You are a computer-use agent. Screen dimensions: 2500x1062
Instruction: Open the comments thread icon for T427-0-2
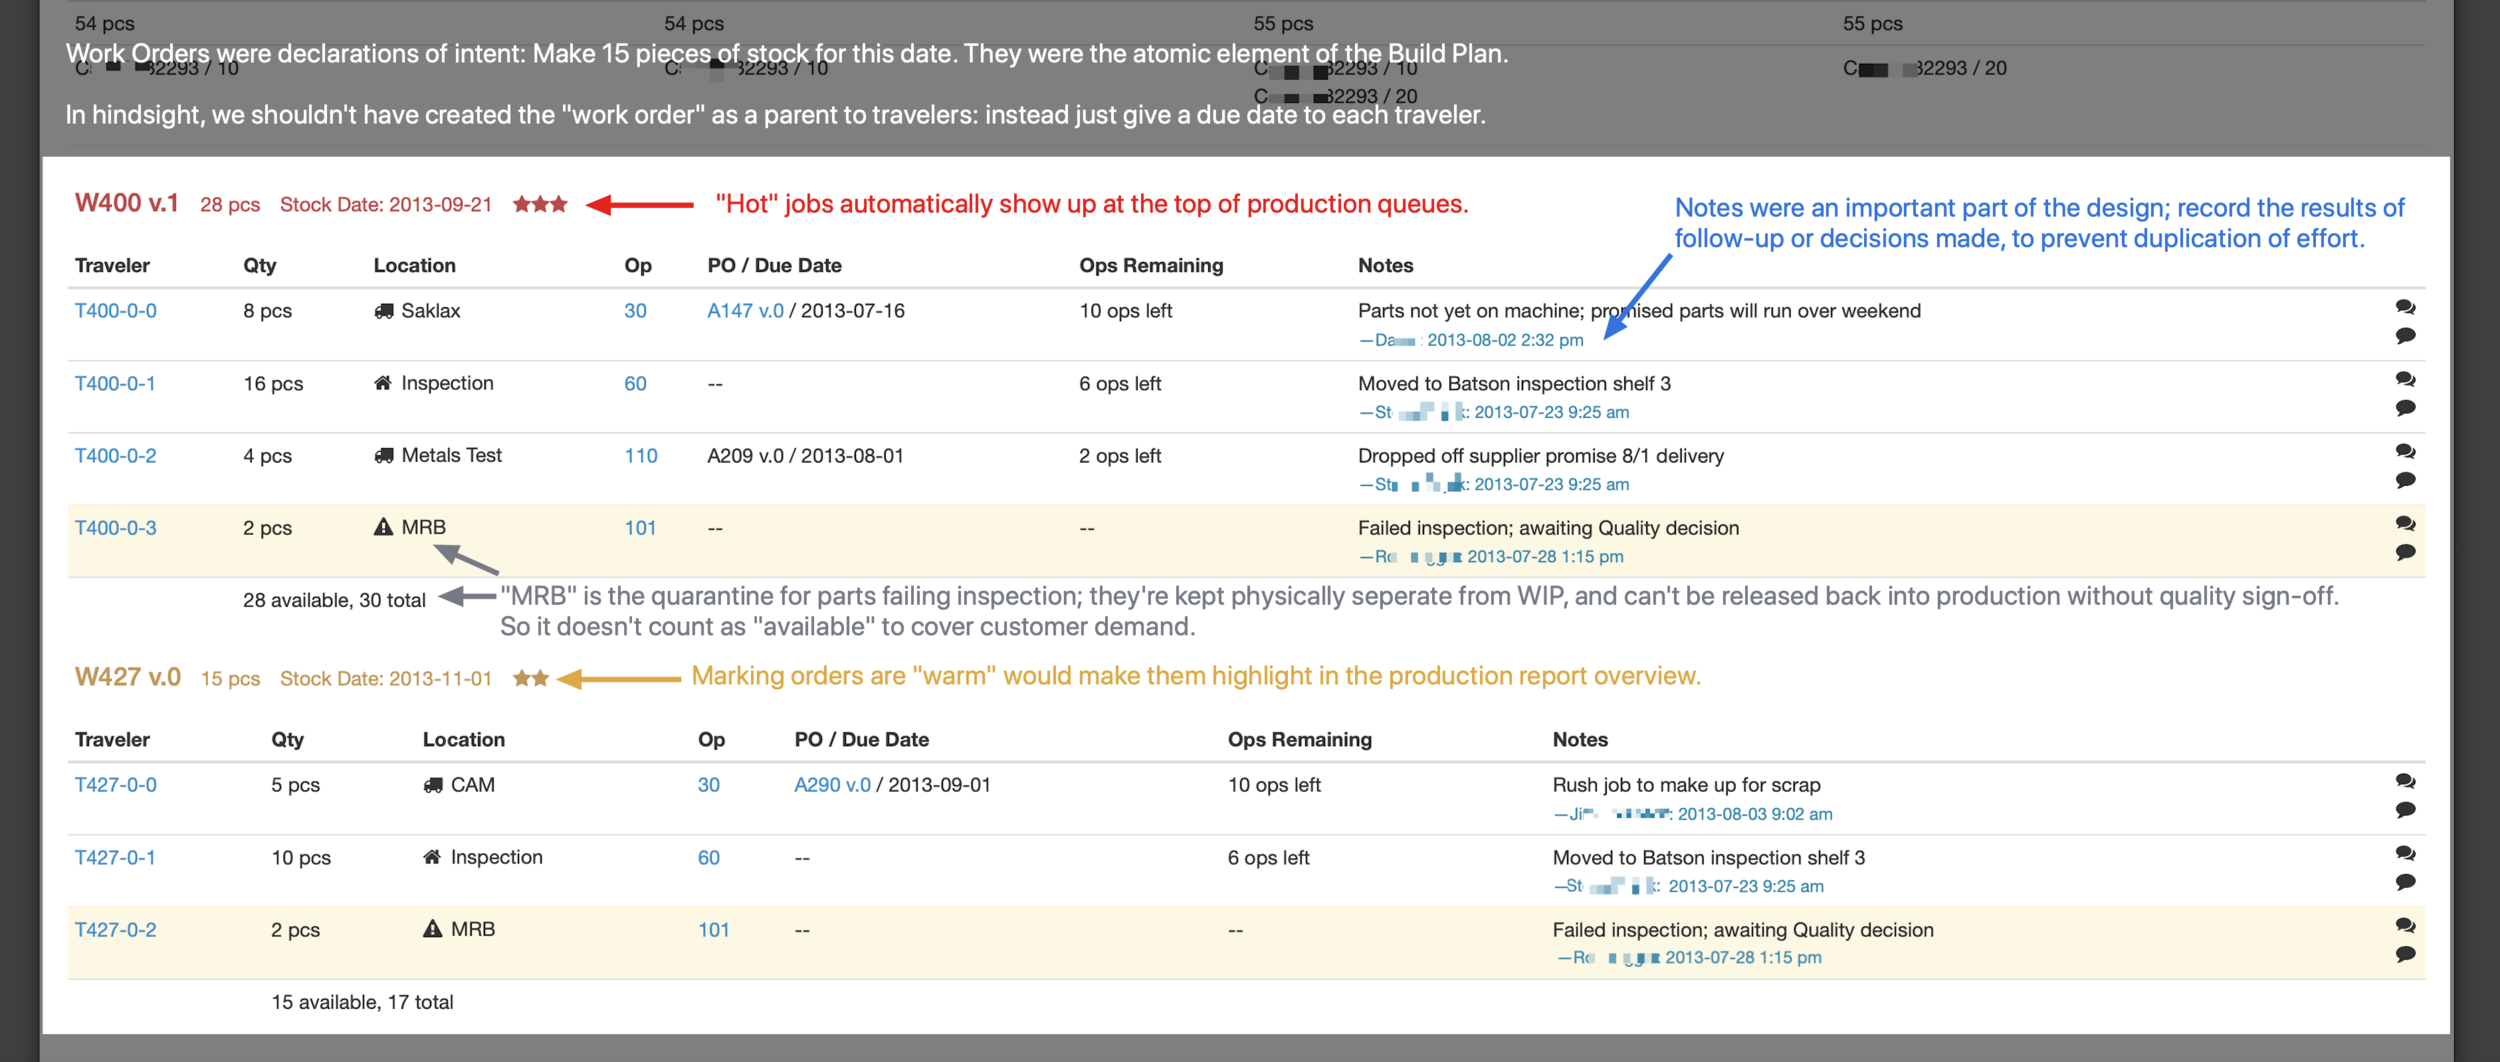click(x=2405, y=925)
